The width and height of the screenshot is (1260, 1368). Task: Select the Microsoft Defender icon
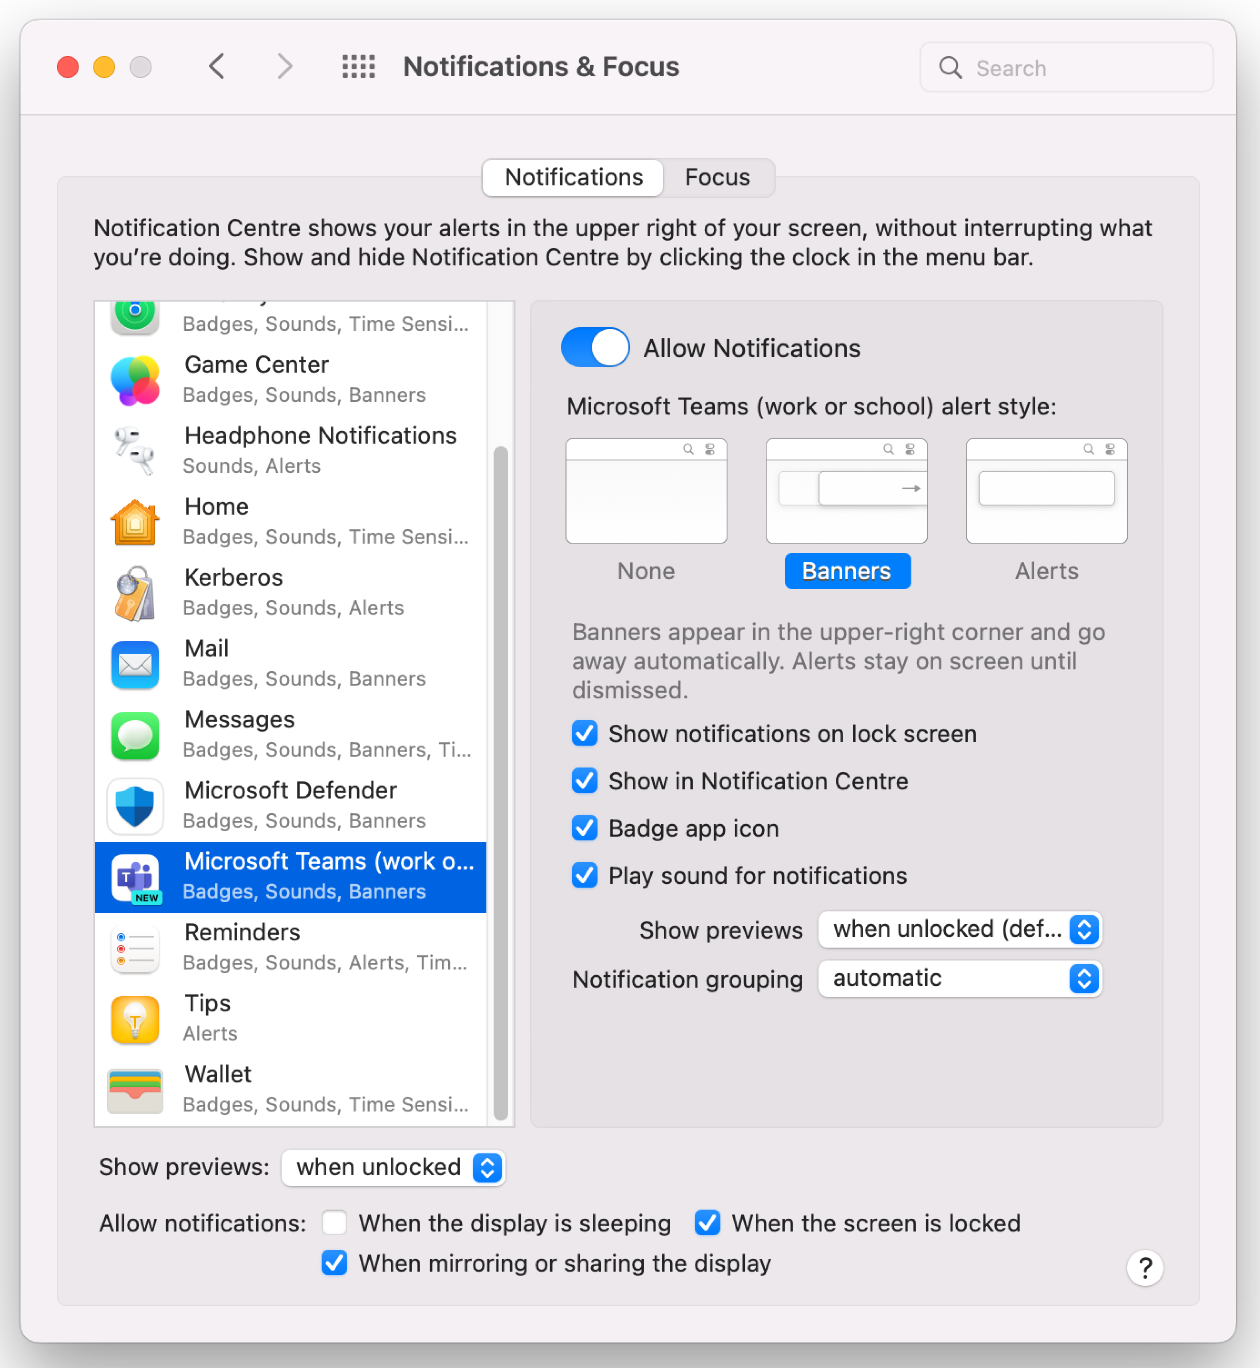pyautogui.click(x=135, y=806)
